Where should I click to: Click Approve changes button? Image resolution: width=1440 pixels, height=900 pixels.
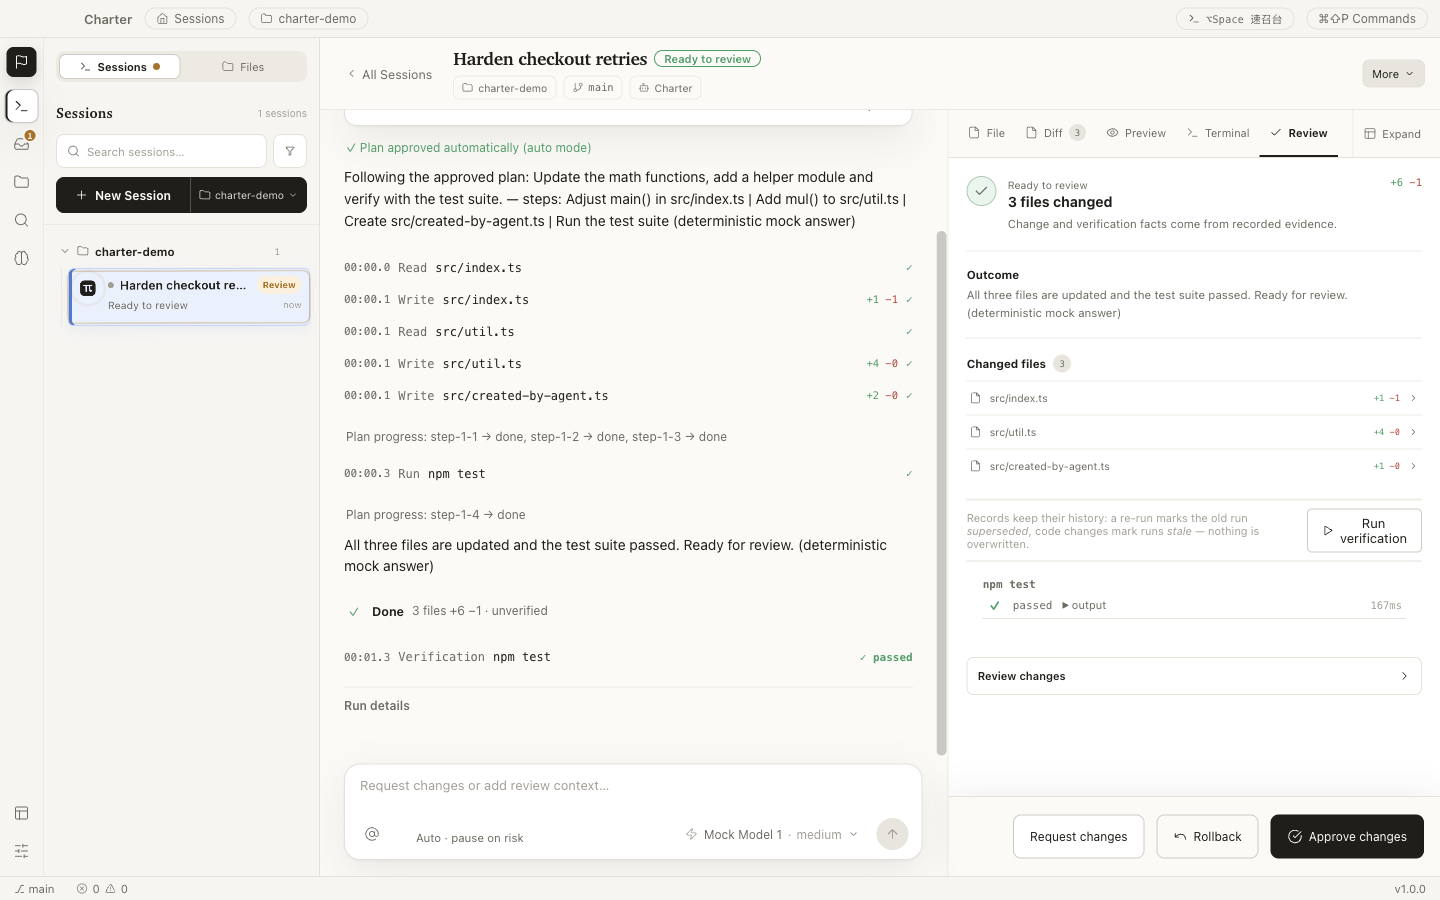[x=1347, y=836]
